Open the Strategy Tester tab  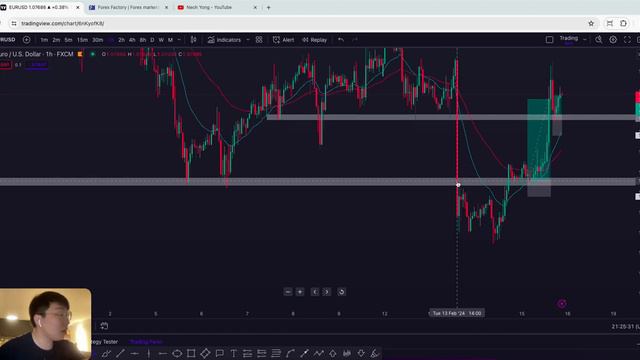point(105,342)
